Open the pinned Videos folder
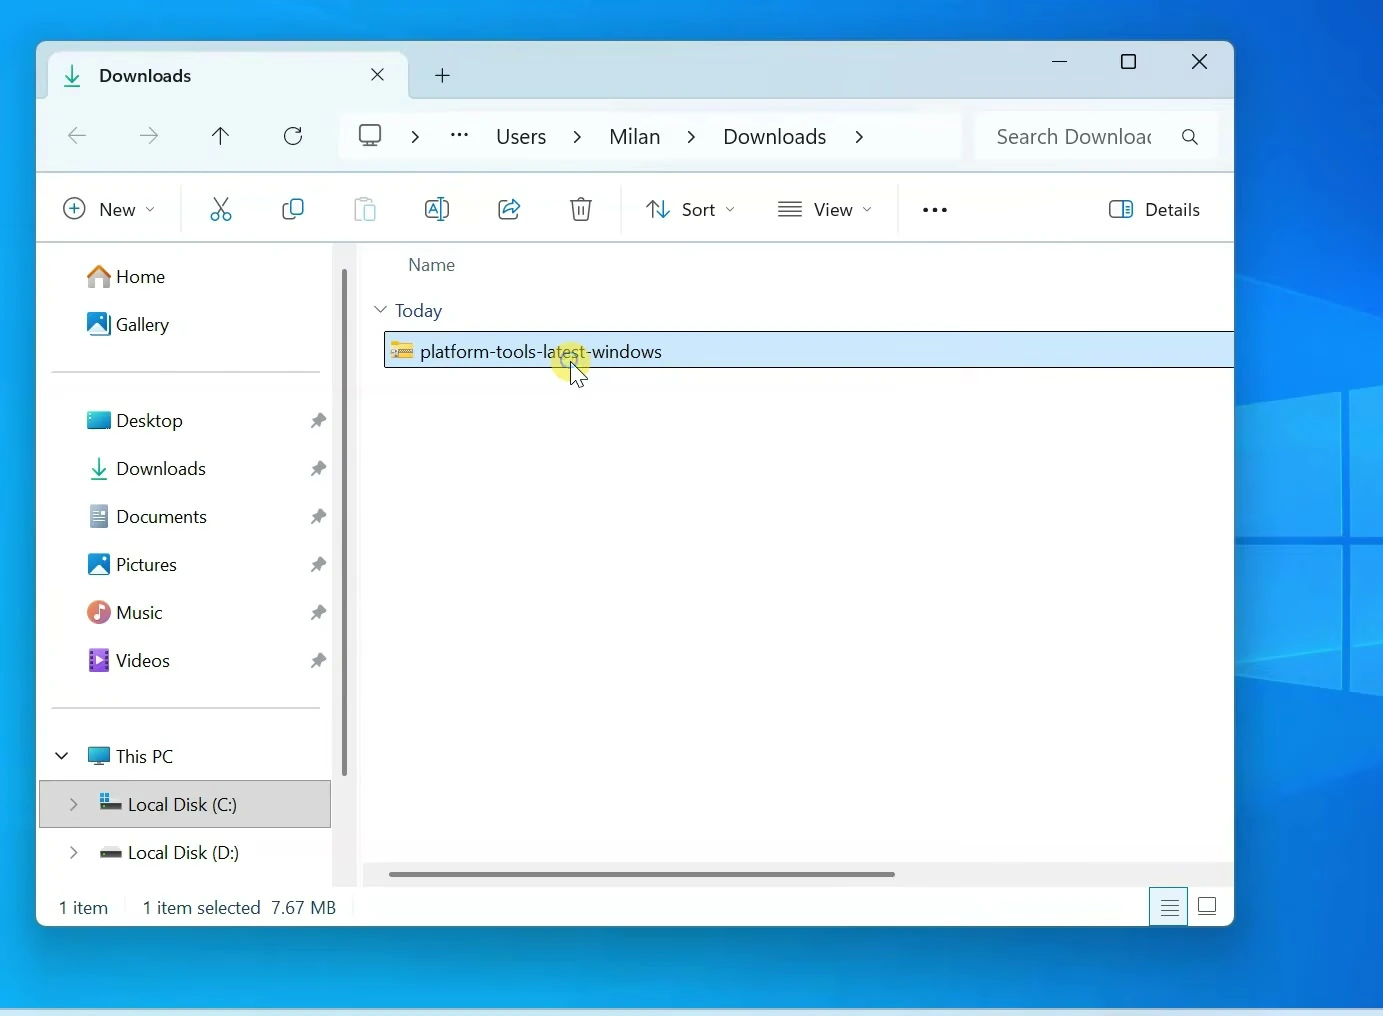 click(x=129, y=661)
